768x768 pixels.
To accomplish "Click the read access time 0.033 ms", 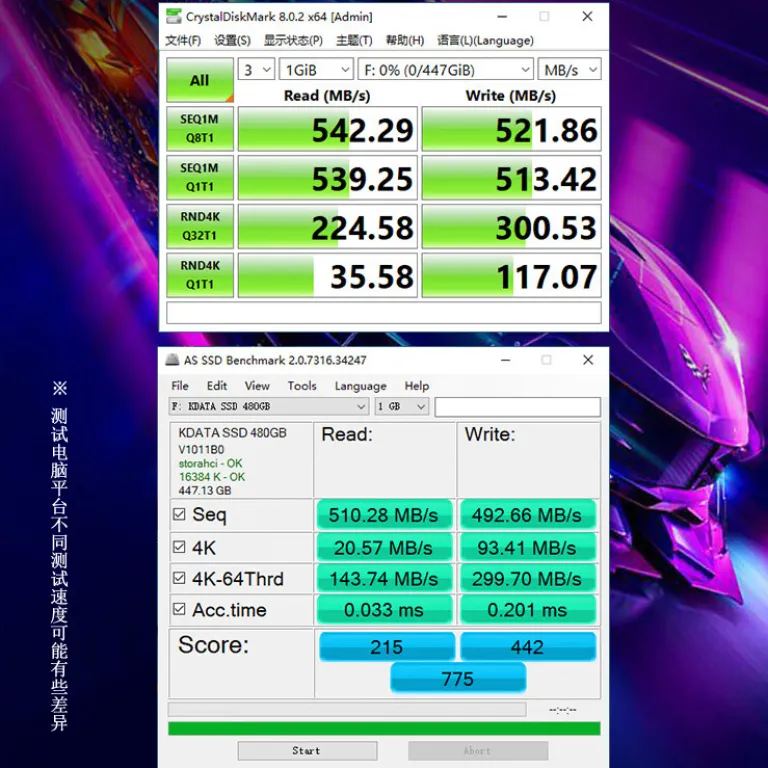I will point(384,610).
